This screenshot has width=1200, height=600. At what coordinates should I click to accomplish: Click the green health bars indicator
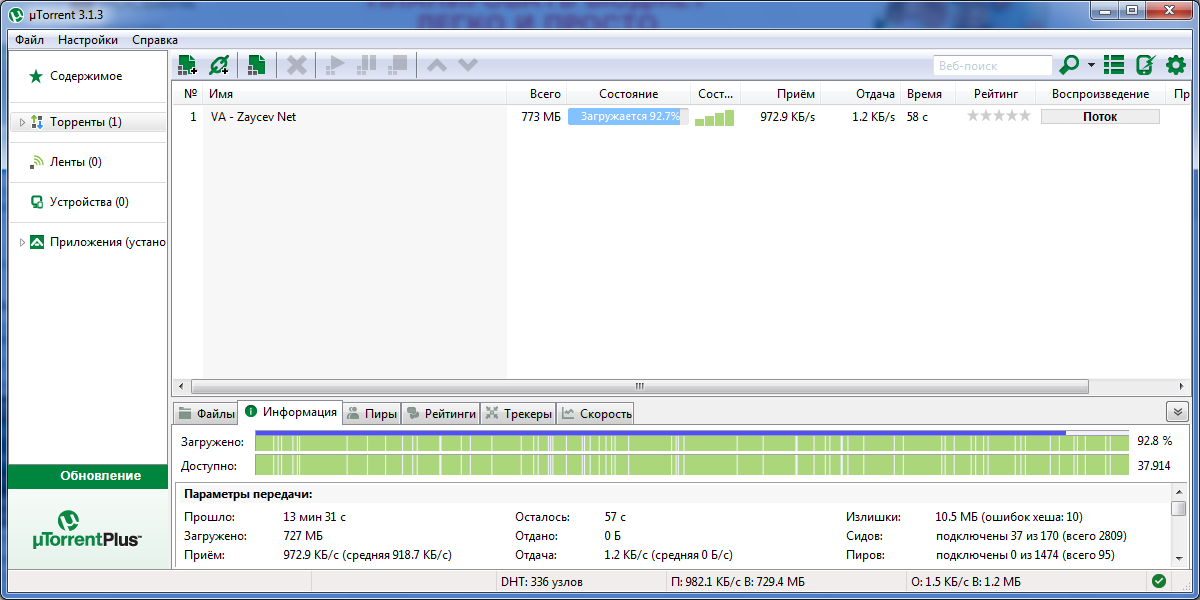tap(715, 117)
